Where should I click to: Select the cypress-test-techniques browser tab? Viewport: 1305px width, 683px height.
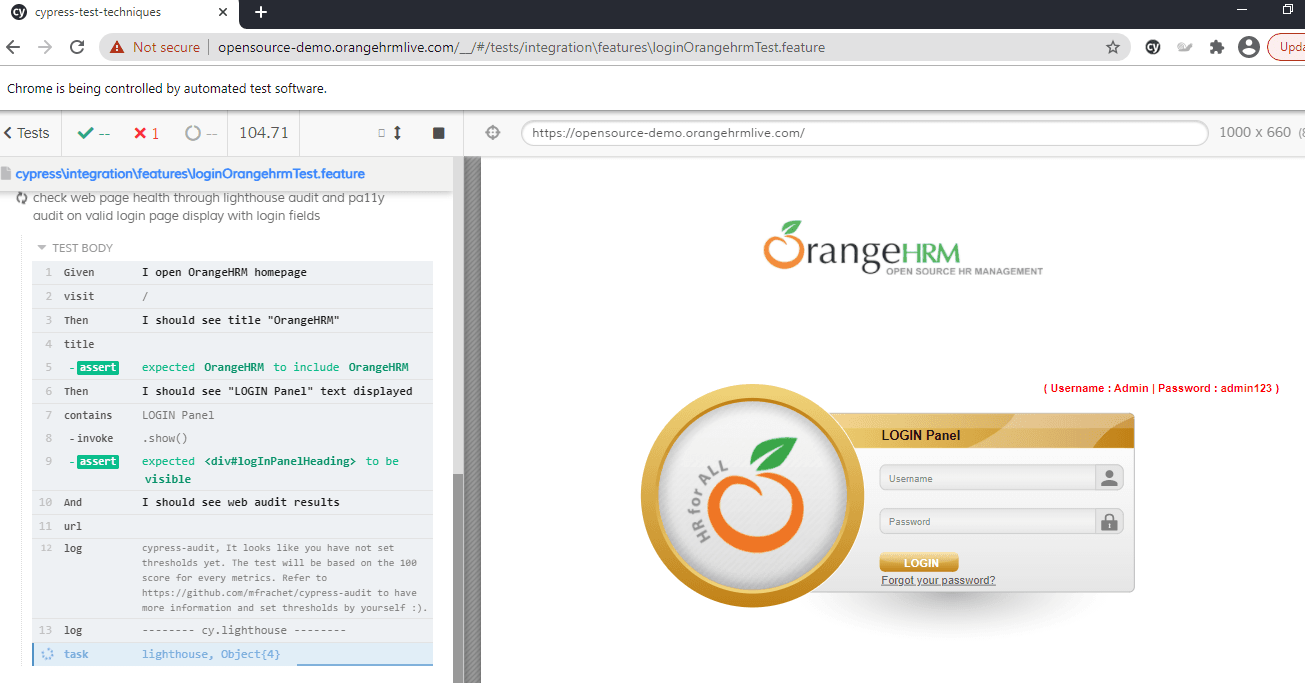pyautogui.click(x=118, y=13)
